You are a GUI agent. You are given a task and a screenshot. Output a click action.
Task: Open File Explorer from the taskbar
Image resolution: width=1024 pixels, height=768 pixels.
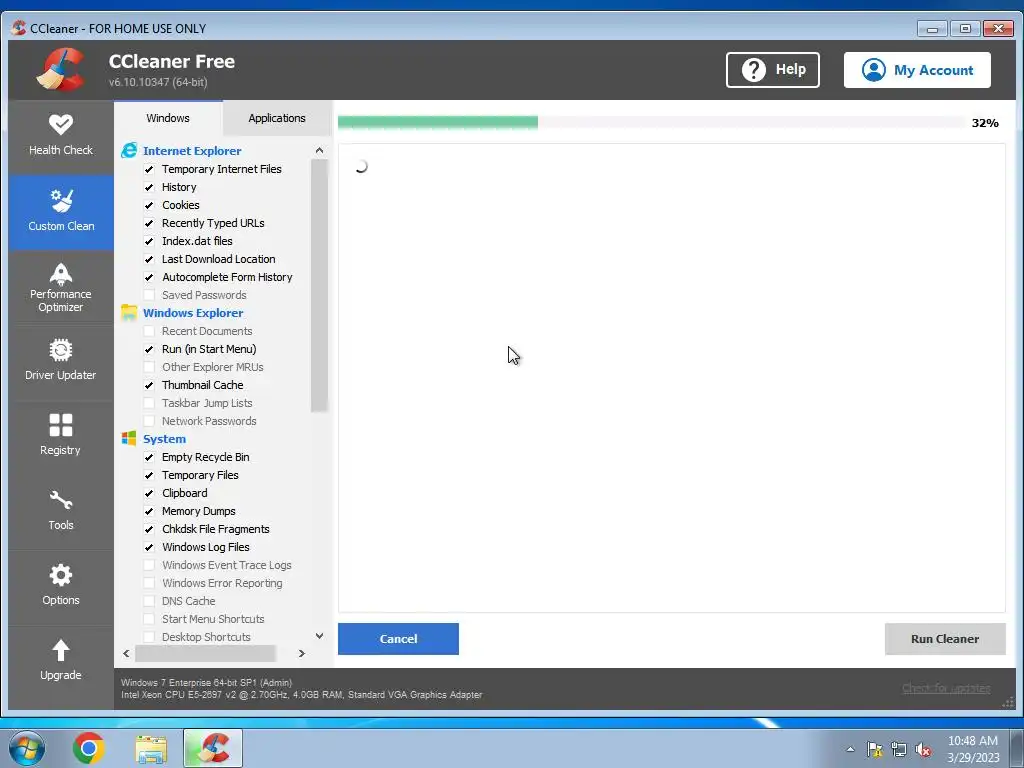click(151, 749)
